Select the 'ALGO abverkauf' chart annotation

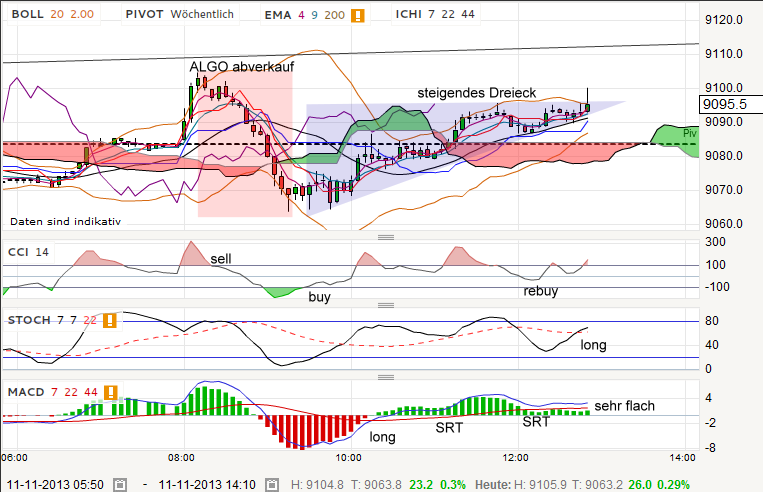point(242,67)
